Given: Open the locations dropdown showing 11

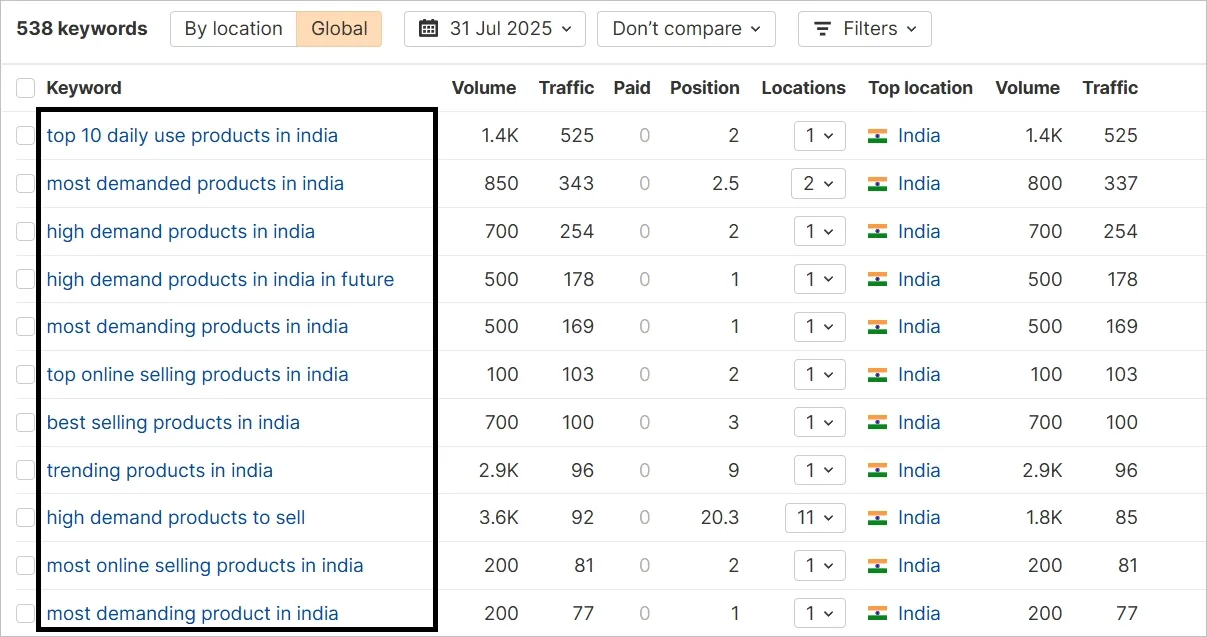Looking at the screenshot, I should pyautogui.click(x=815, y=517).
